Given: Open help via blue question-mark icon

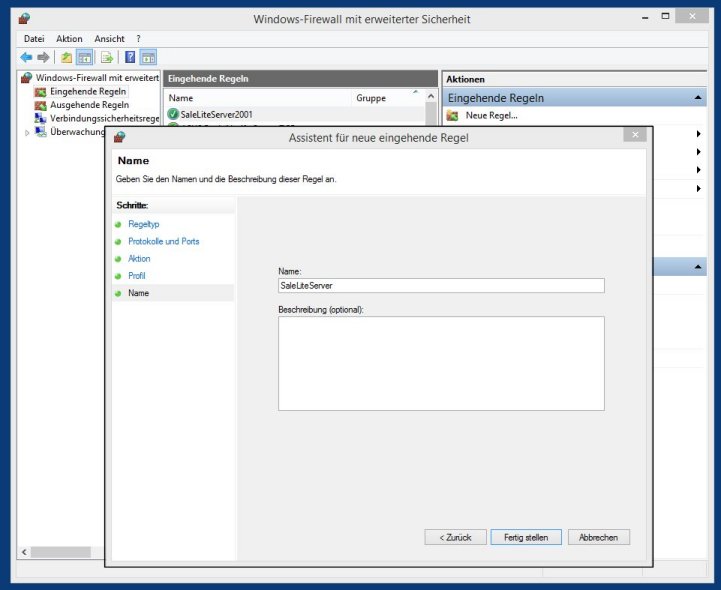Looking at the screenshot, I should (130, 57).
